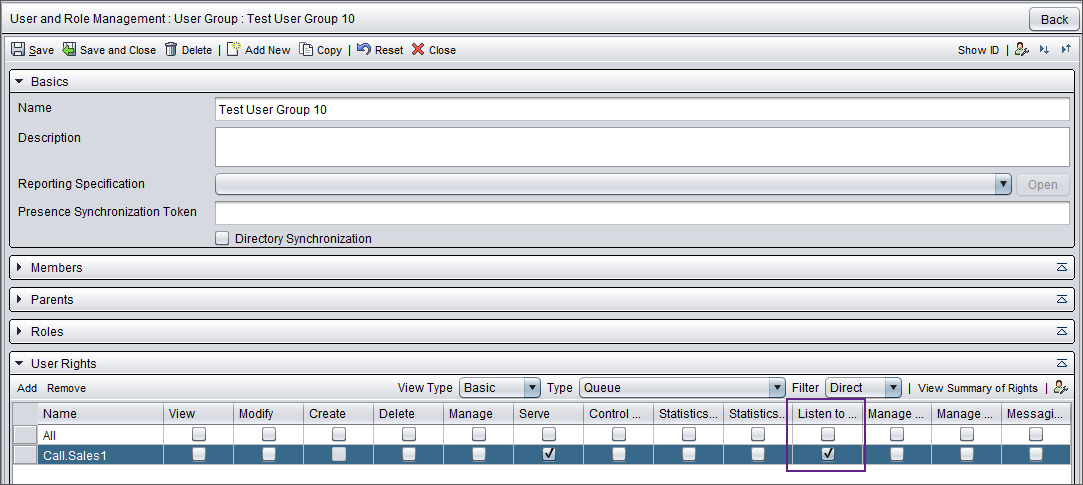This screenshot has width=1083, height=485.
Task: Open View Summary of Rights
Action: [x=977, y=388]
